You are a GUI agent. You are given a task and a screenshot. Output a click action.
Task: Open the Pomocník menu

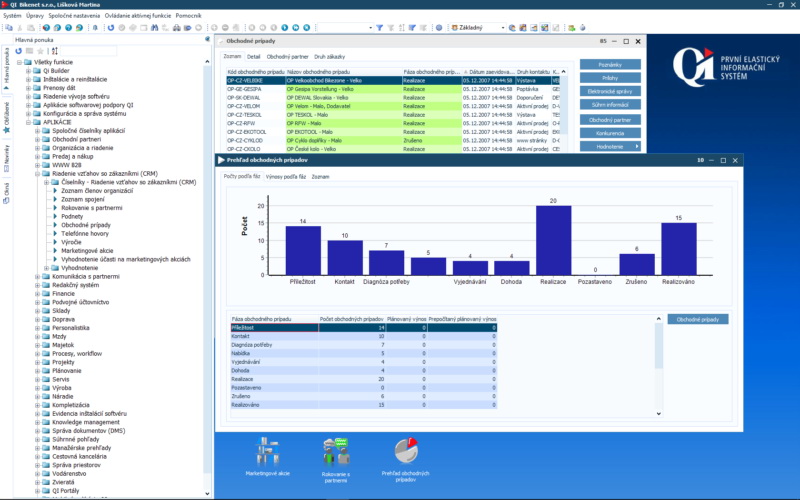point(188,16)
